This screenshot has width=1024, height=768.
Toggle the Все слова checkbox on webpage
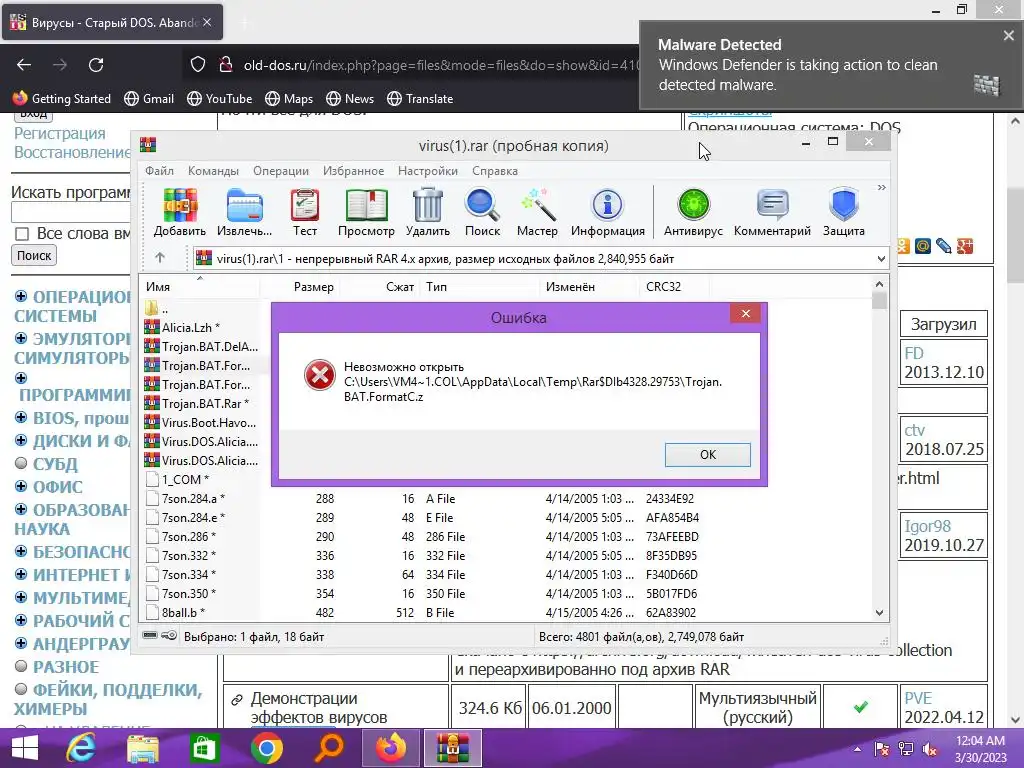22,234
